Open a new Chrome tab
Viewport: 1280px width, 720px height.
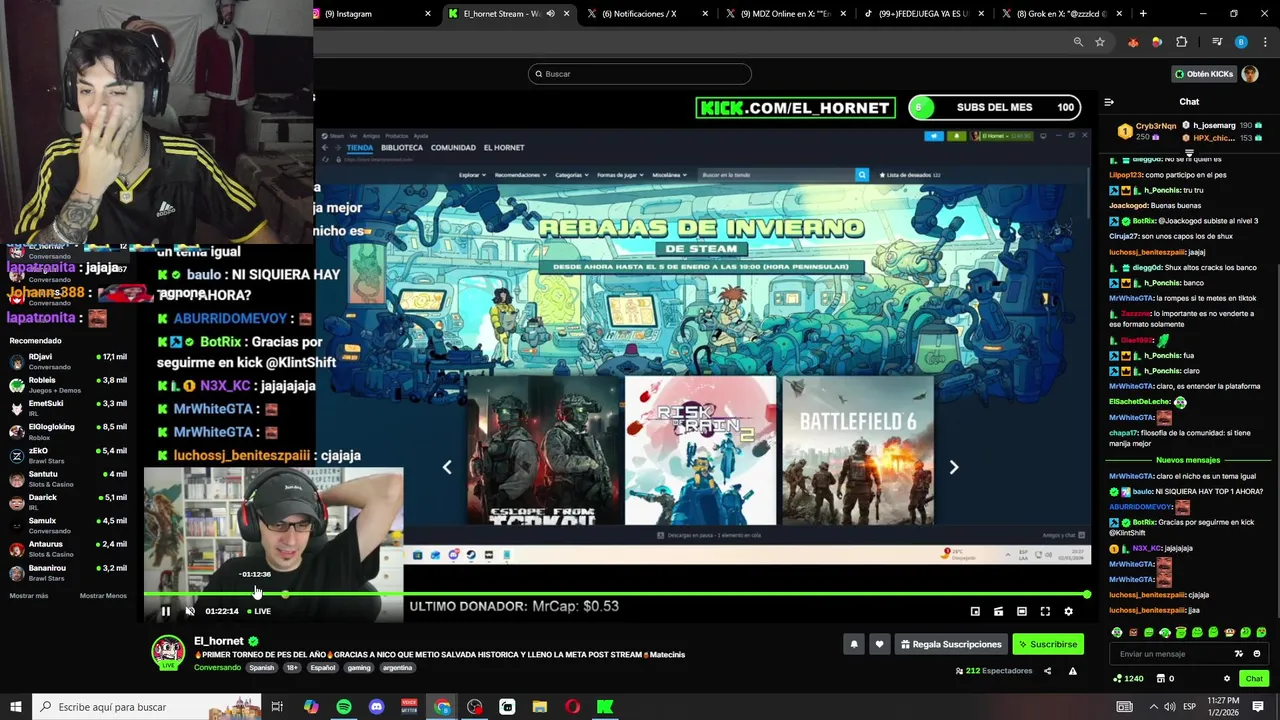point(1143,14)
